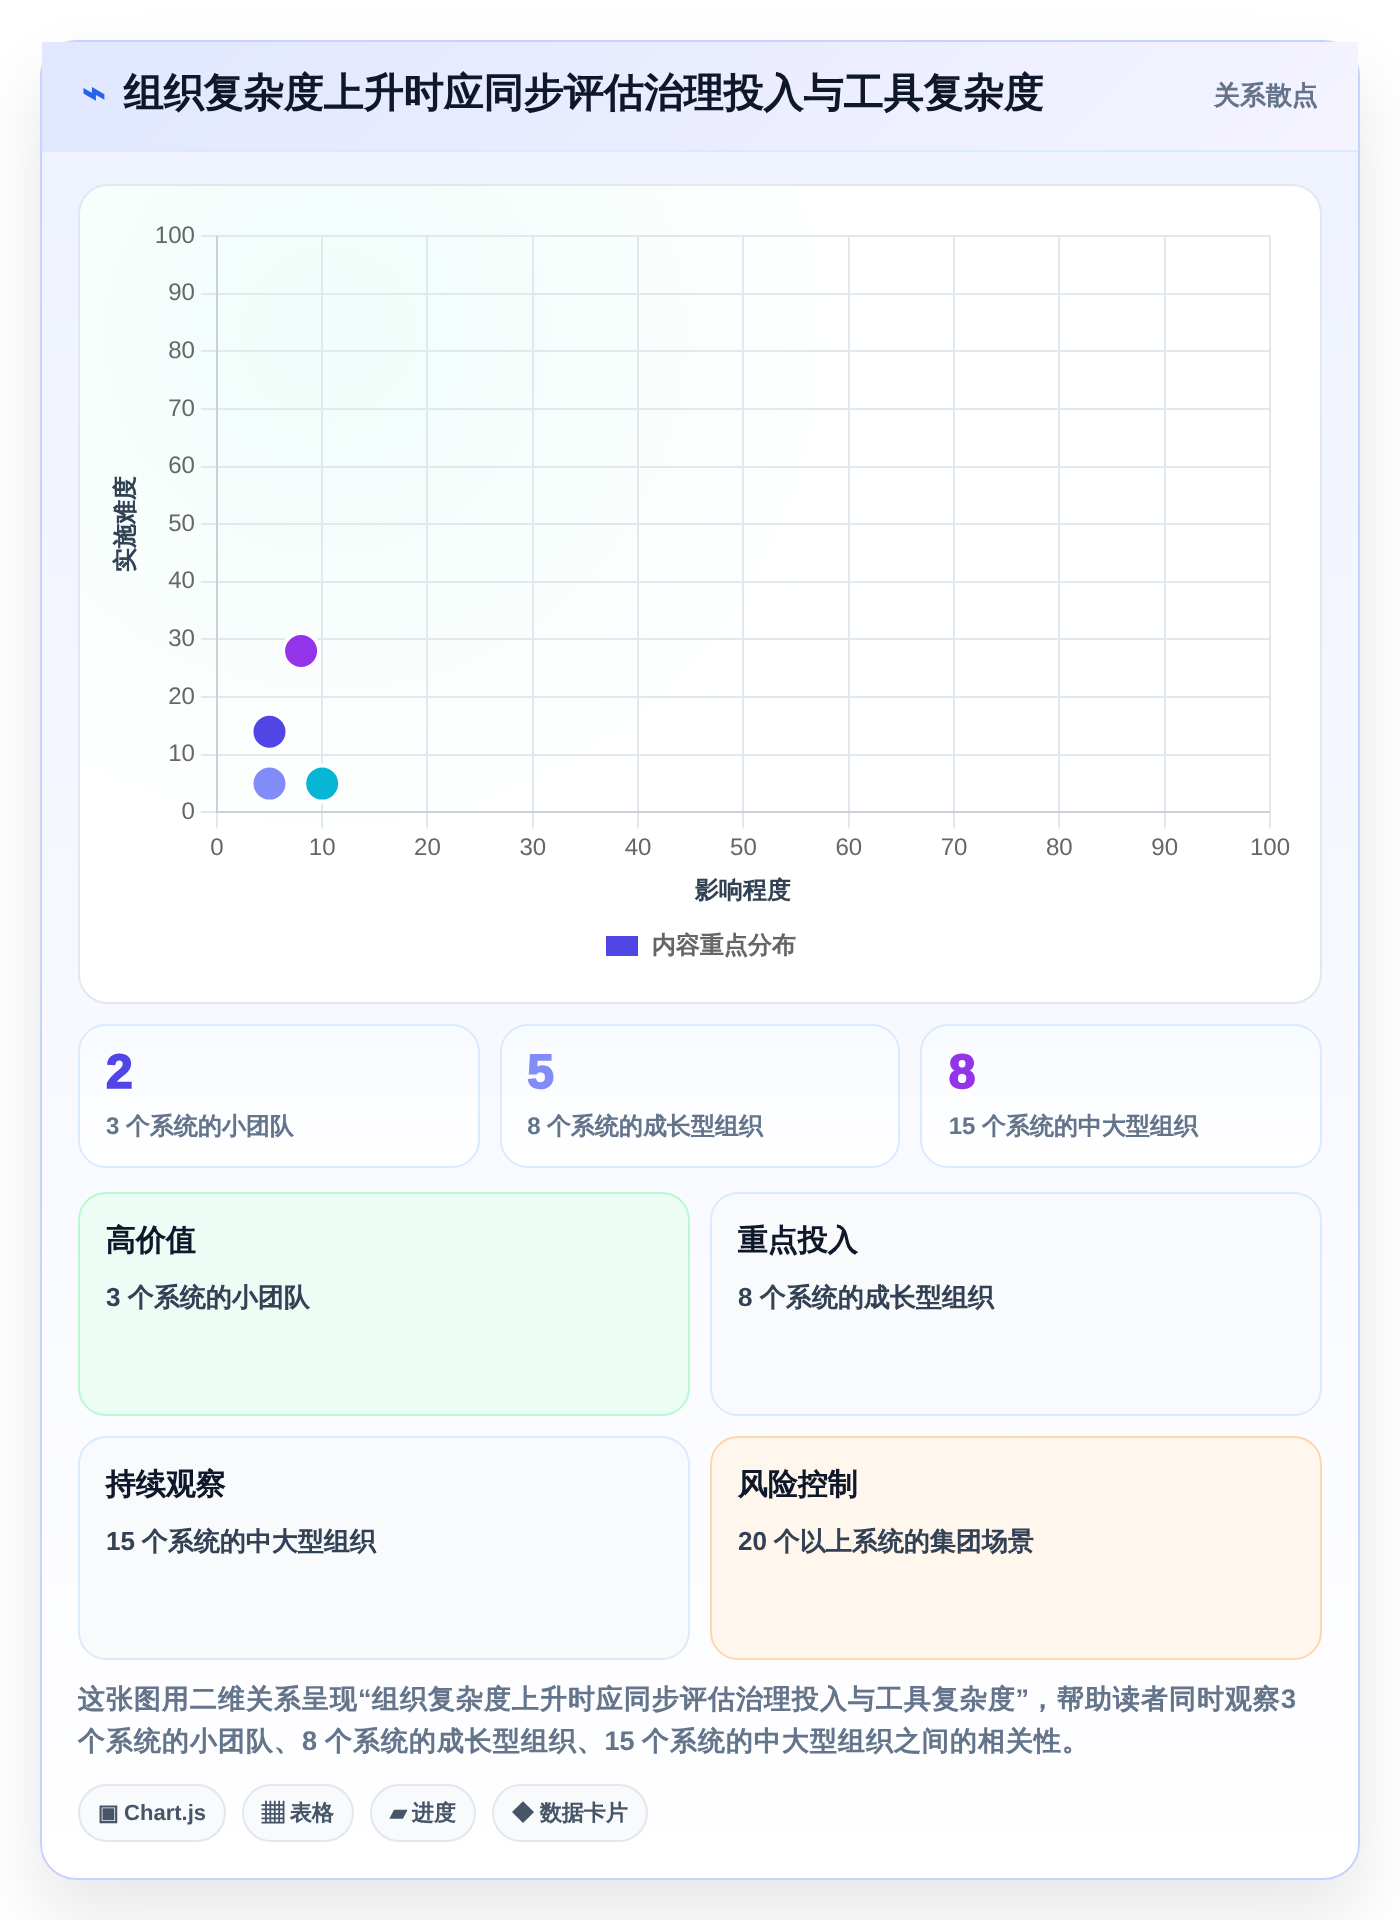This screenshot has height=1920, width=1400.
Task: Open the stat card showing number 5
Action: click(700, 1096)
